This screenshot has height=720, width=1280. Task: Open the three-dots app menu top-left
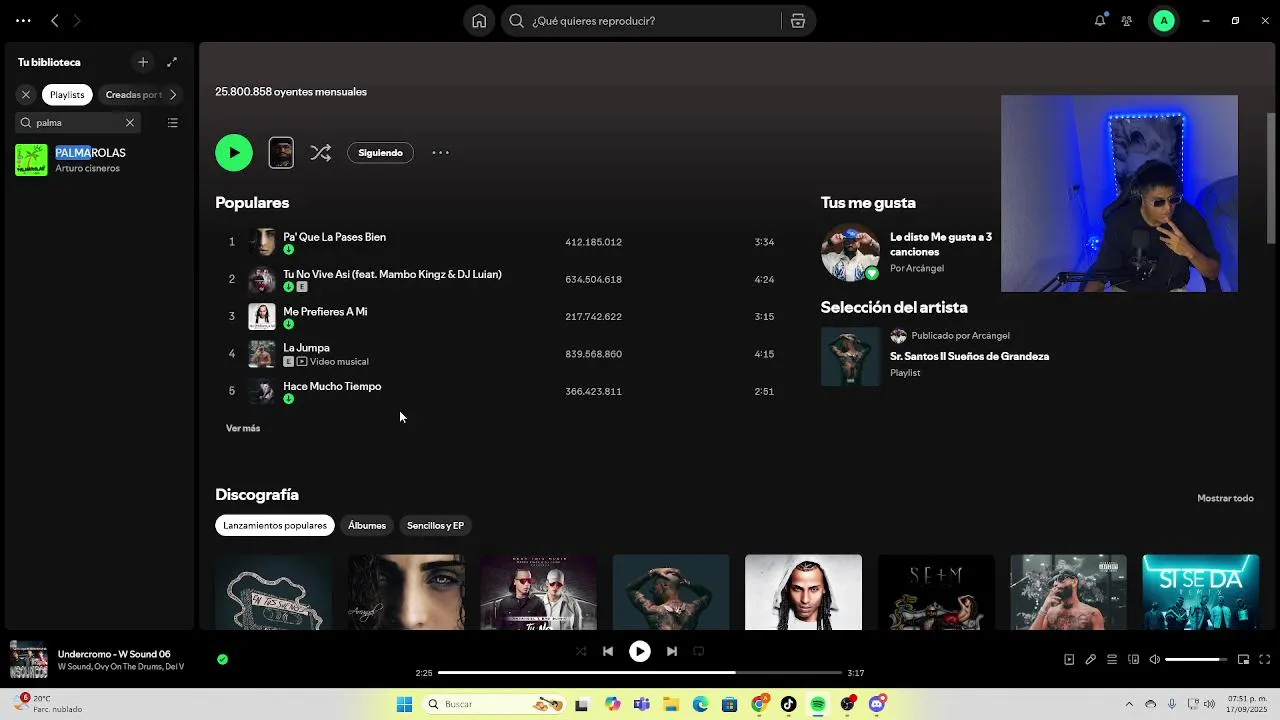(23, 20)
